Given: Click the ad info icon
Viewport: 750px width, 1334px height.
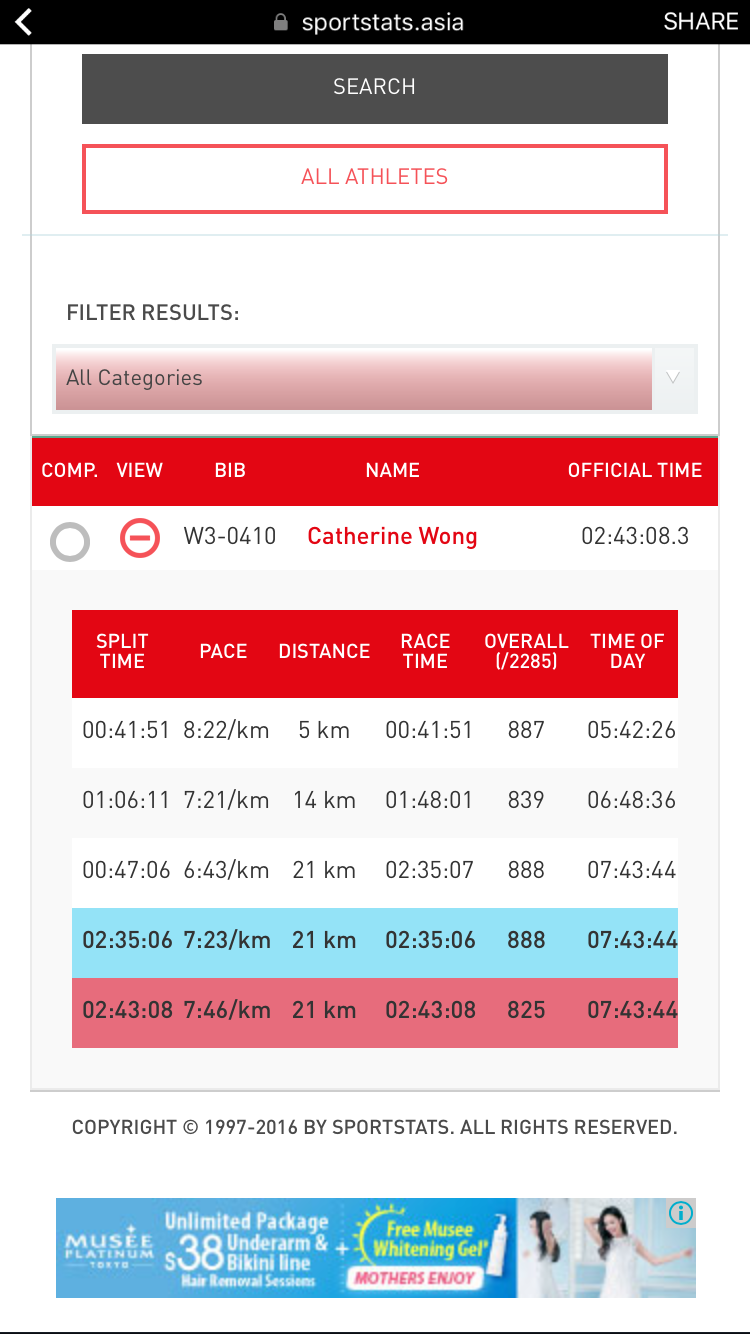Looking at the screenshot, I should point(680,1214).
